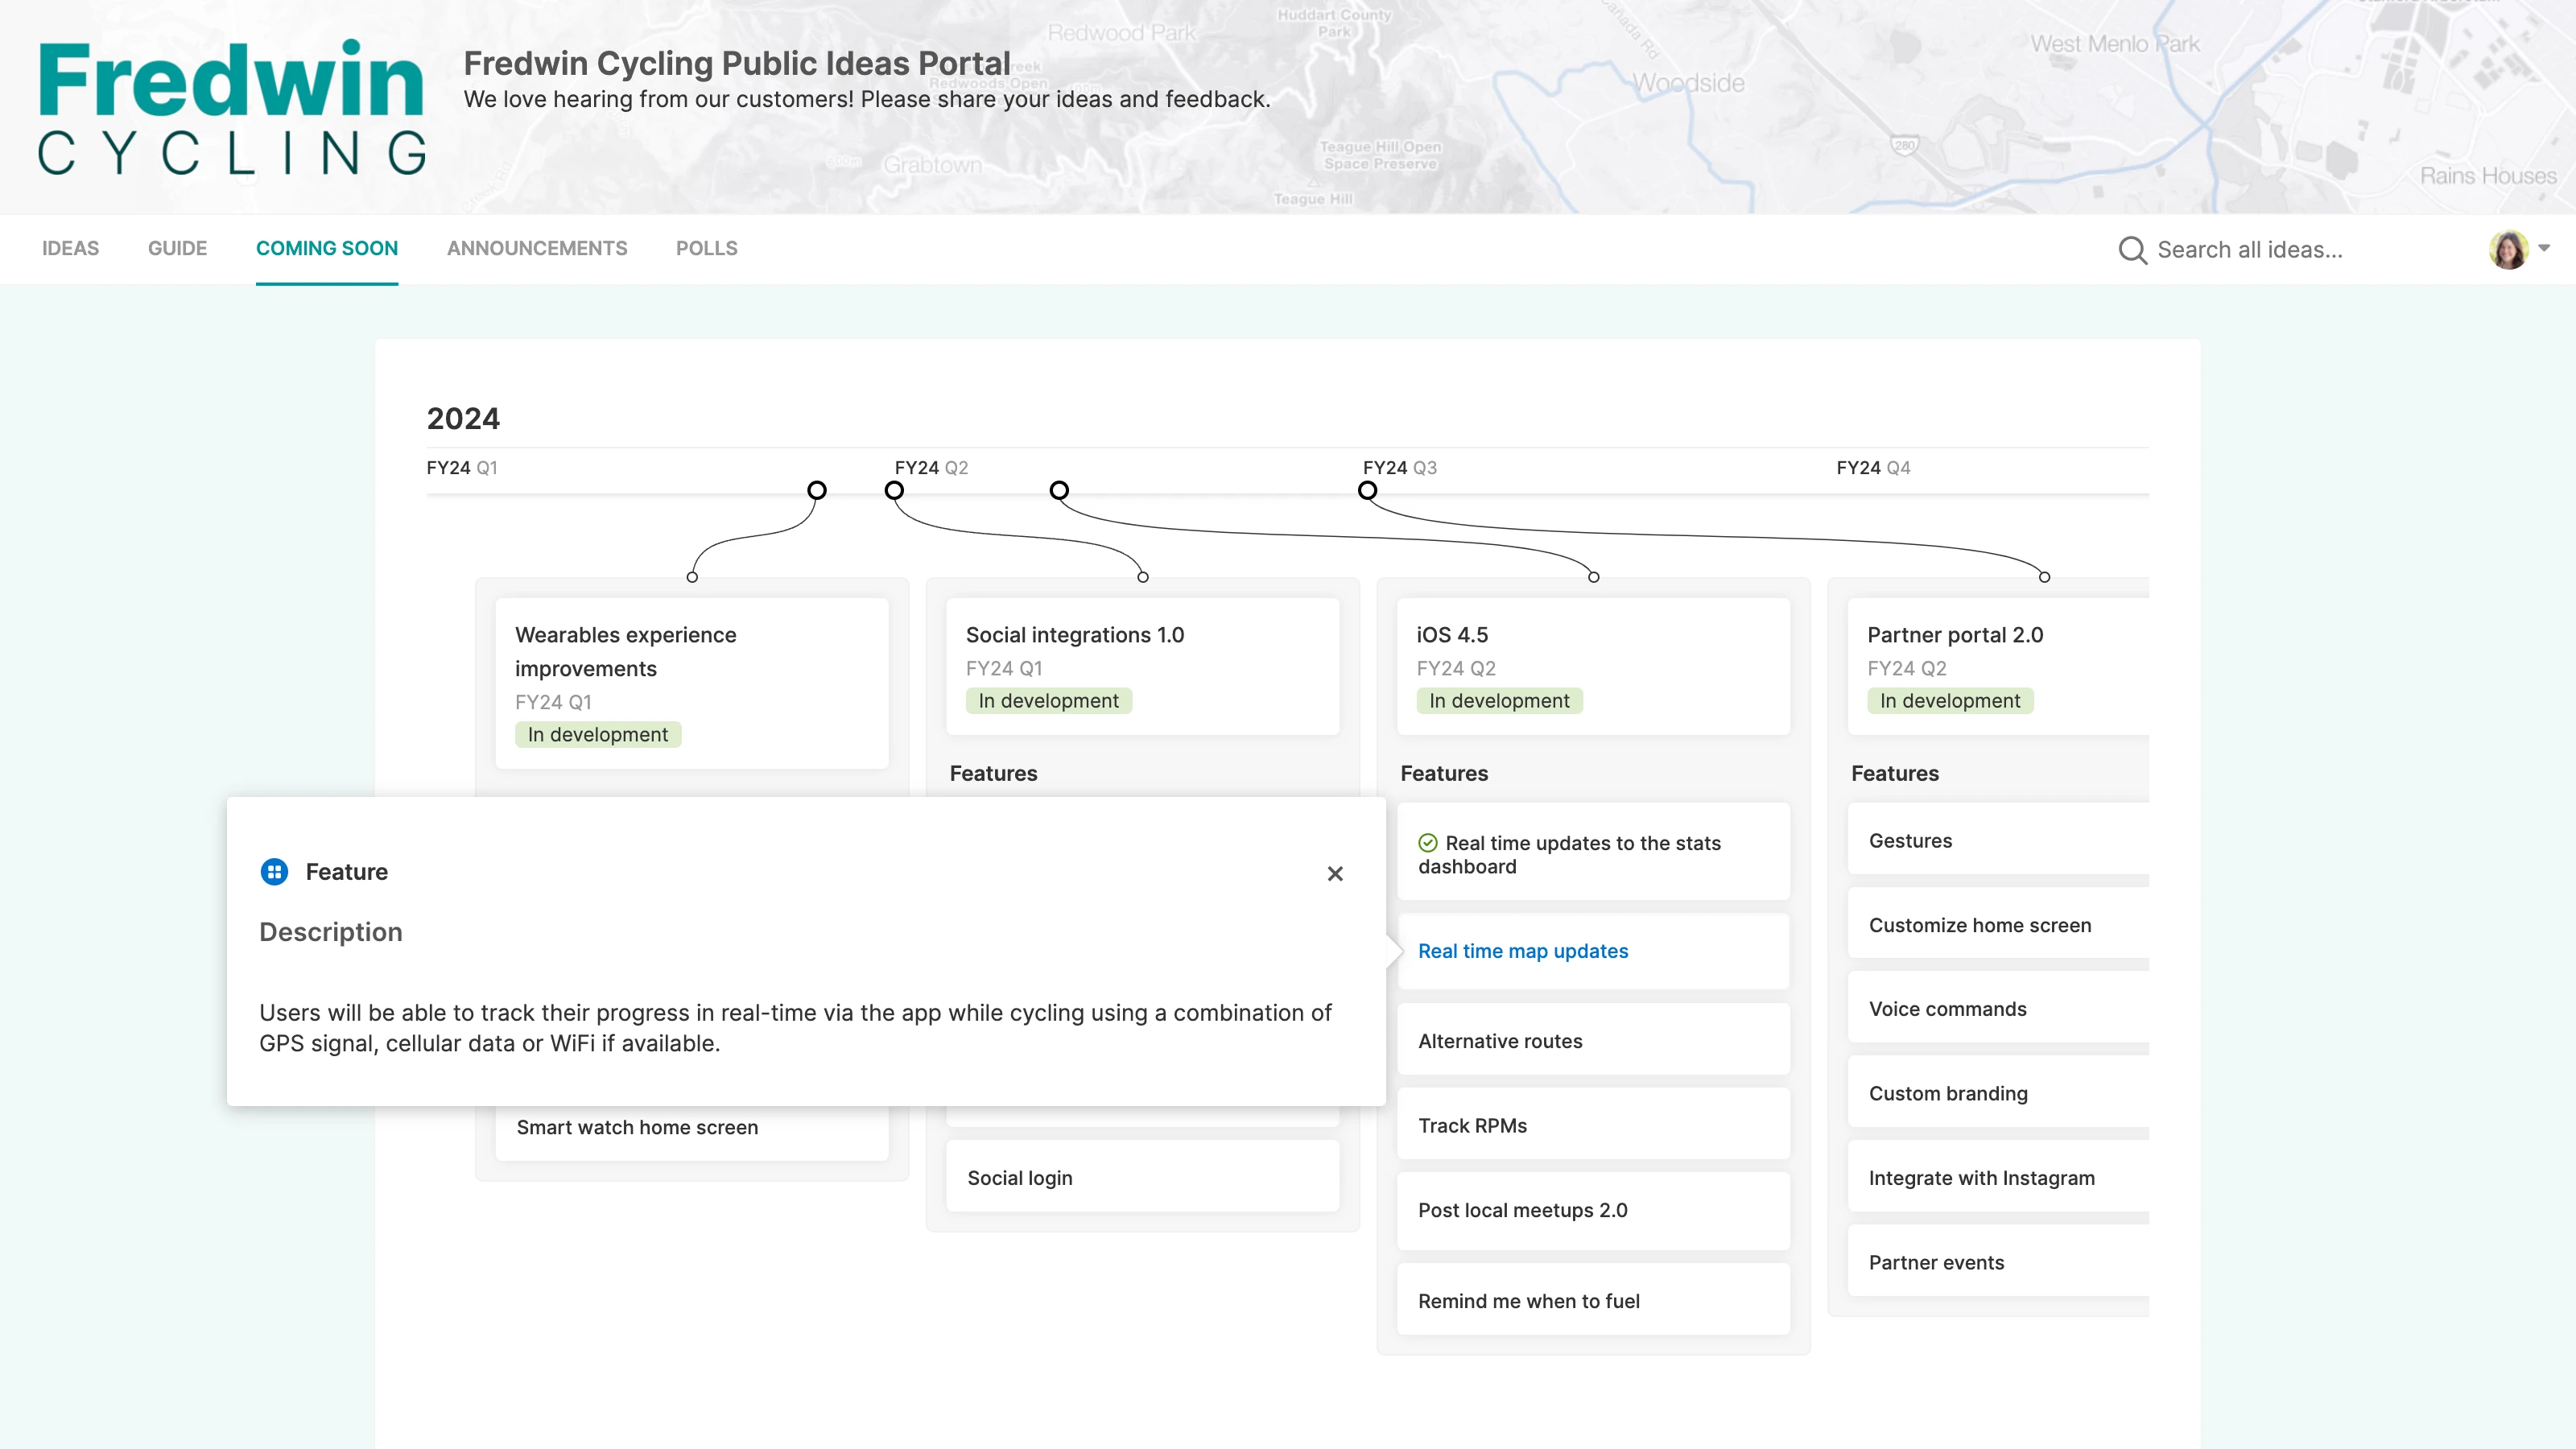
Task: Open the POLLS tab
Action: [706, 249]
